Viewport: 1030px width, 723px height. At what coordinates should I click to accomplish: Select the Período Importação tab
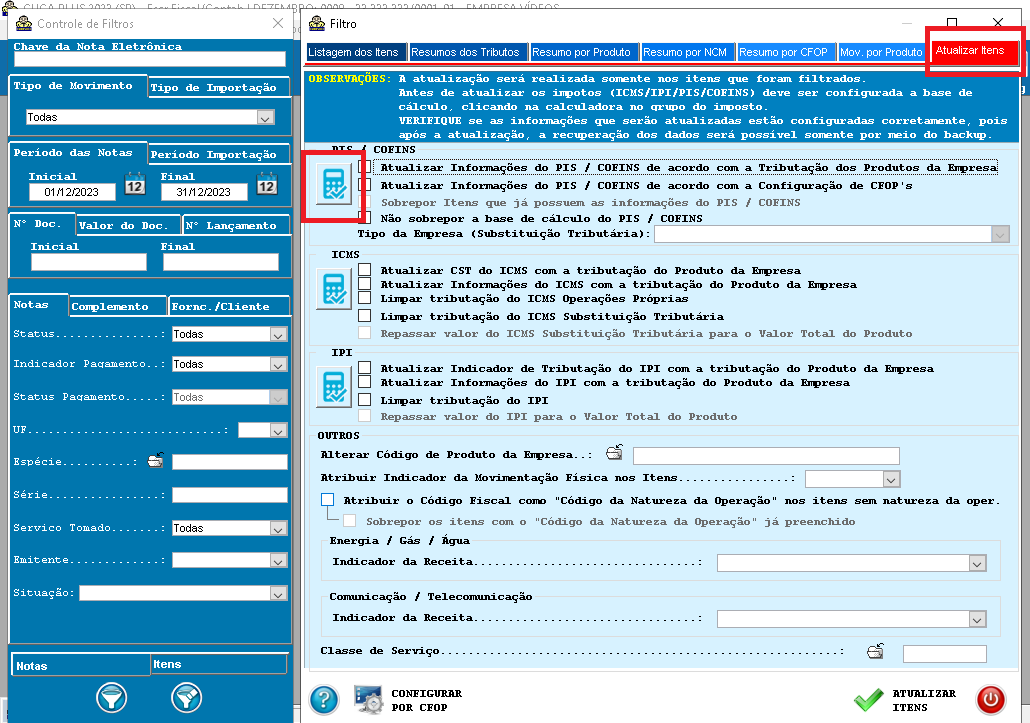point(218,154)
